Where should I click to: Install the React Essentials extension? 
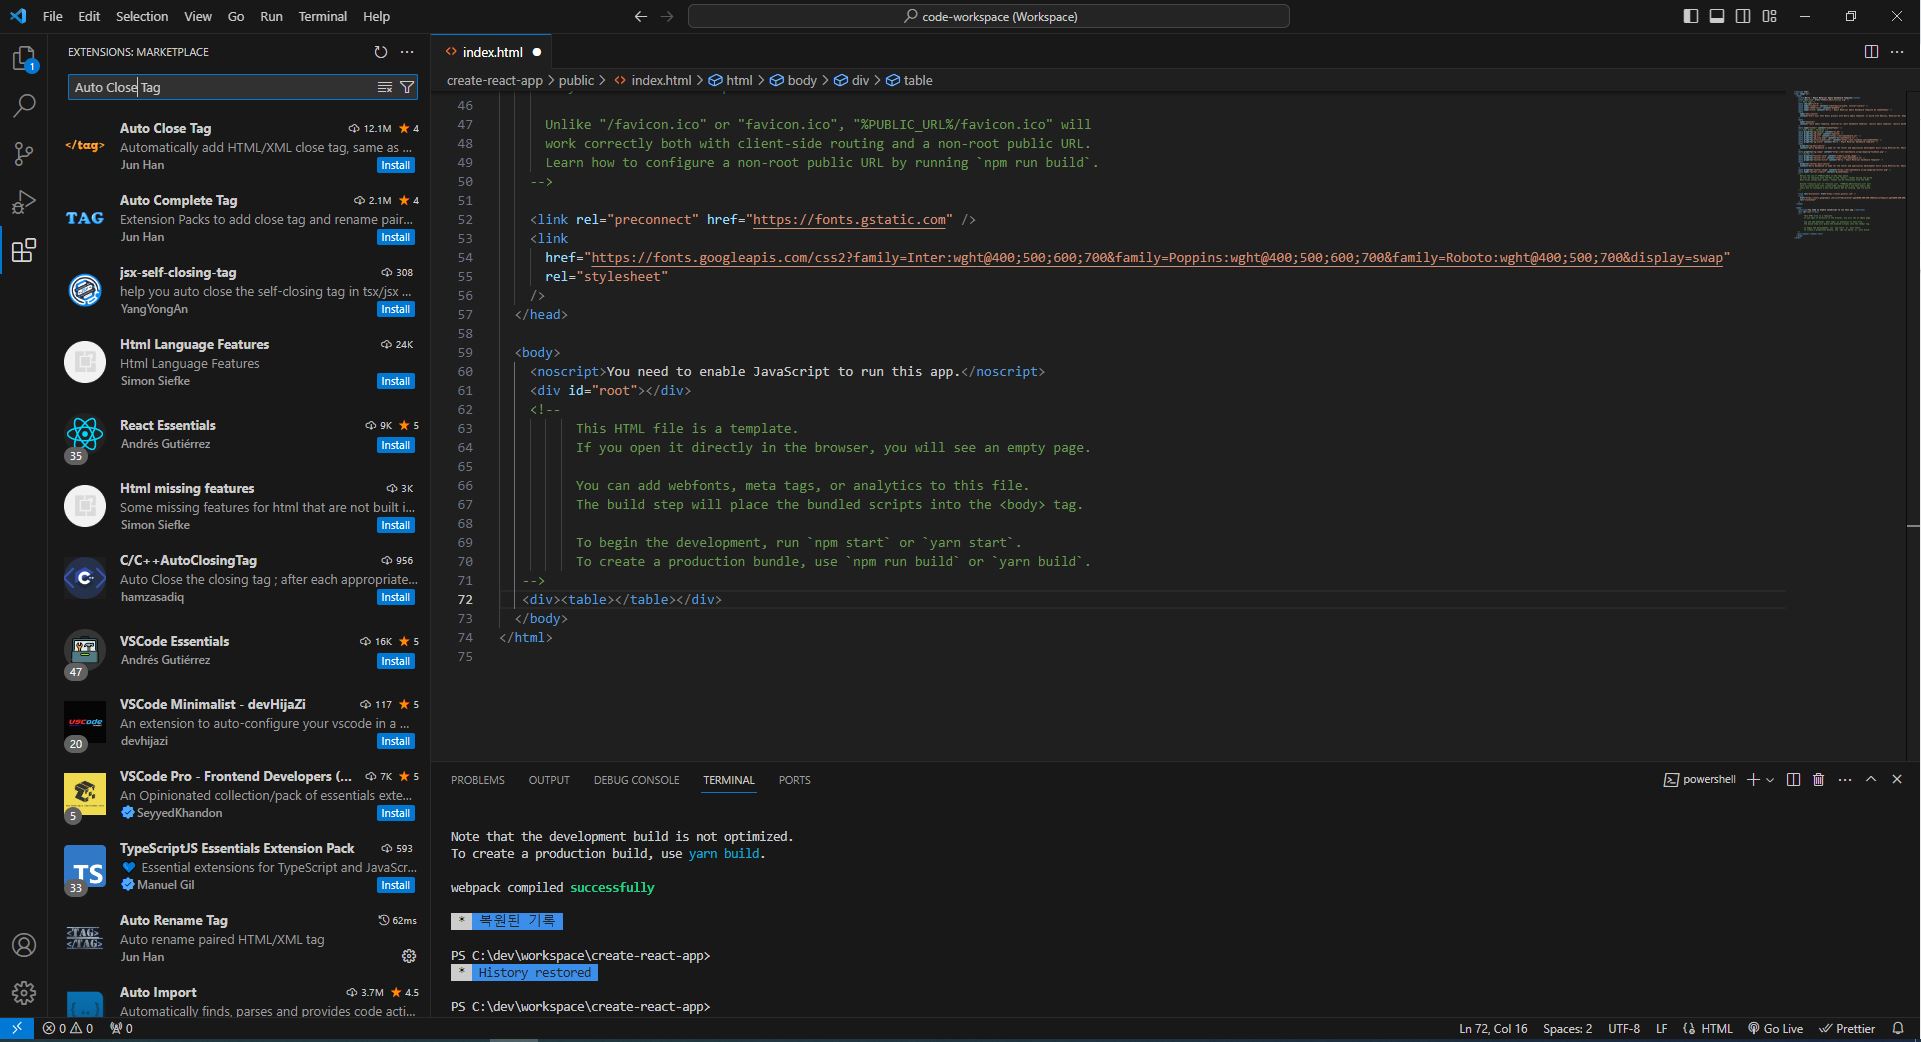pyautogui.click(x=396, y=445)
